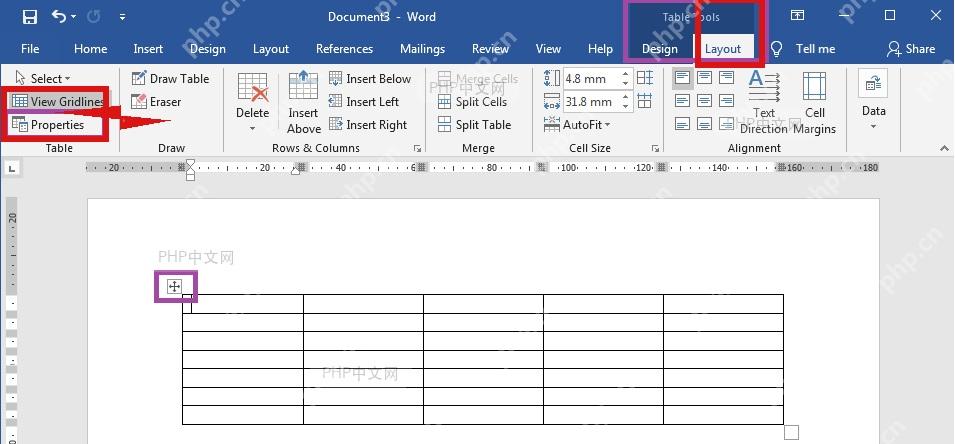Click Insert Right

368,125
